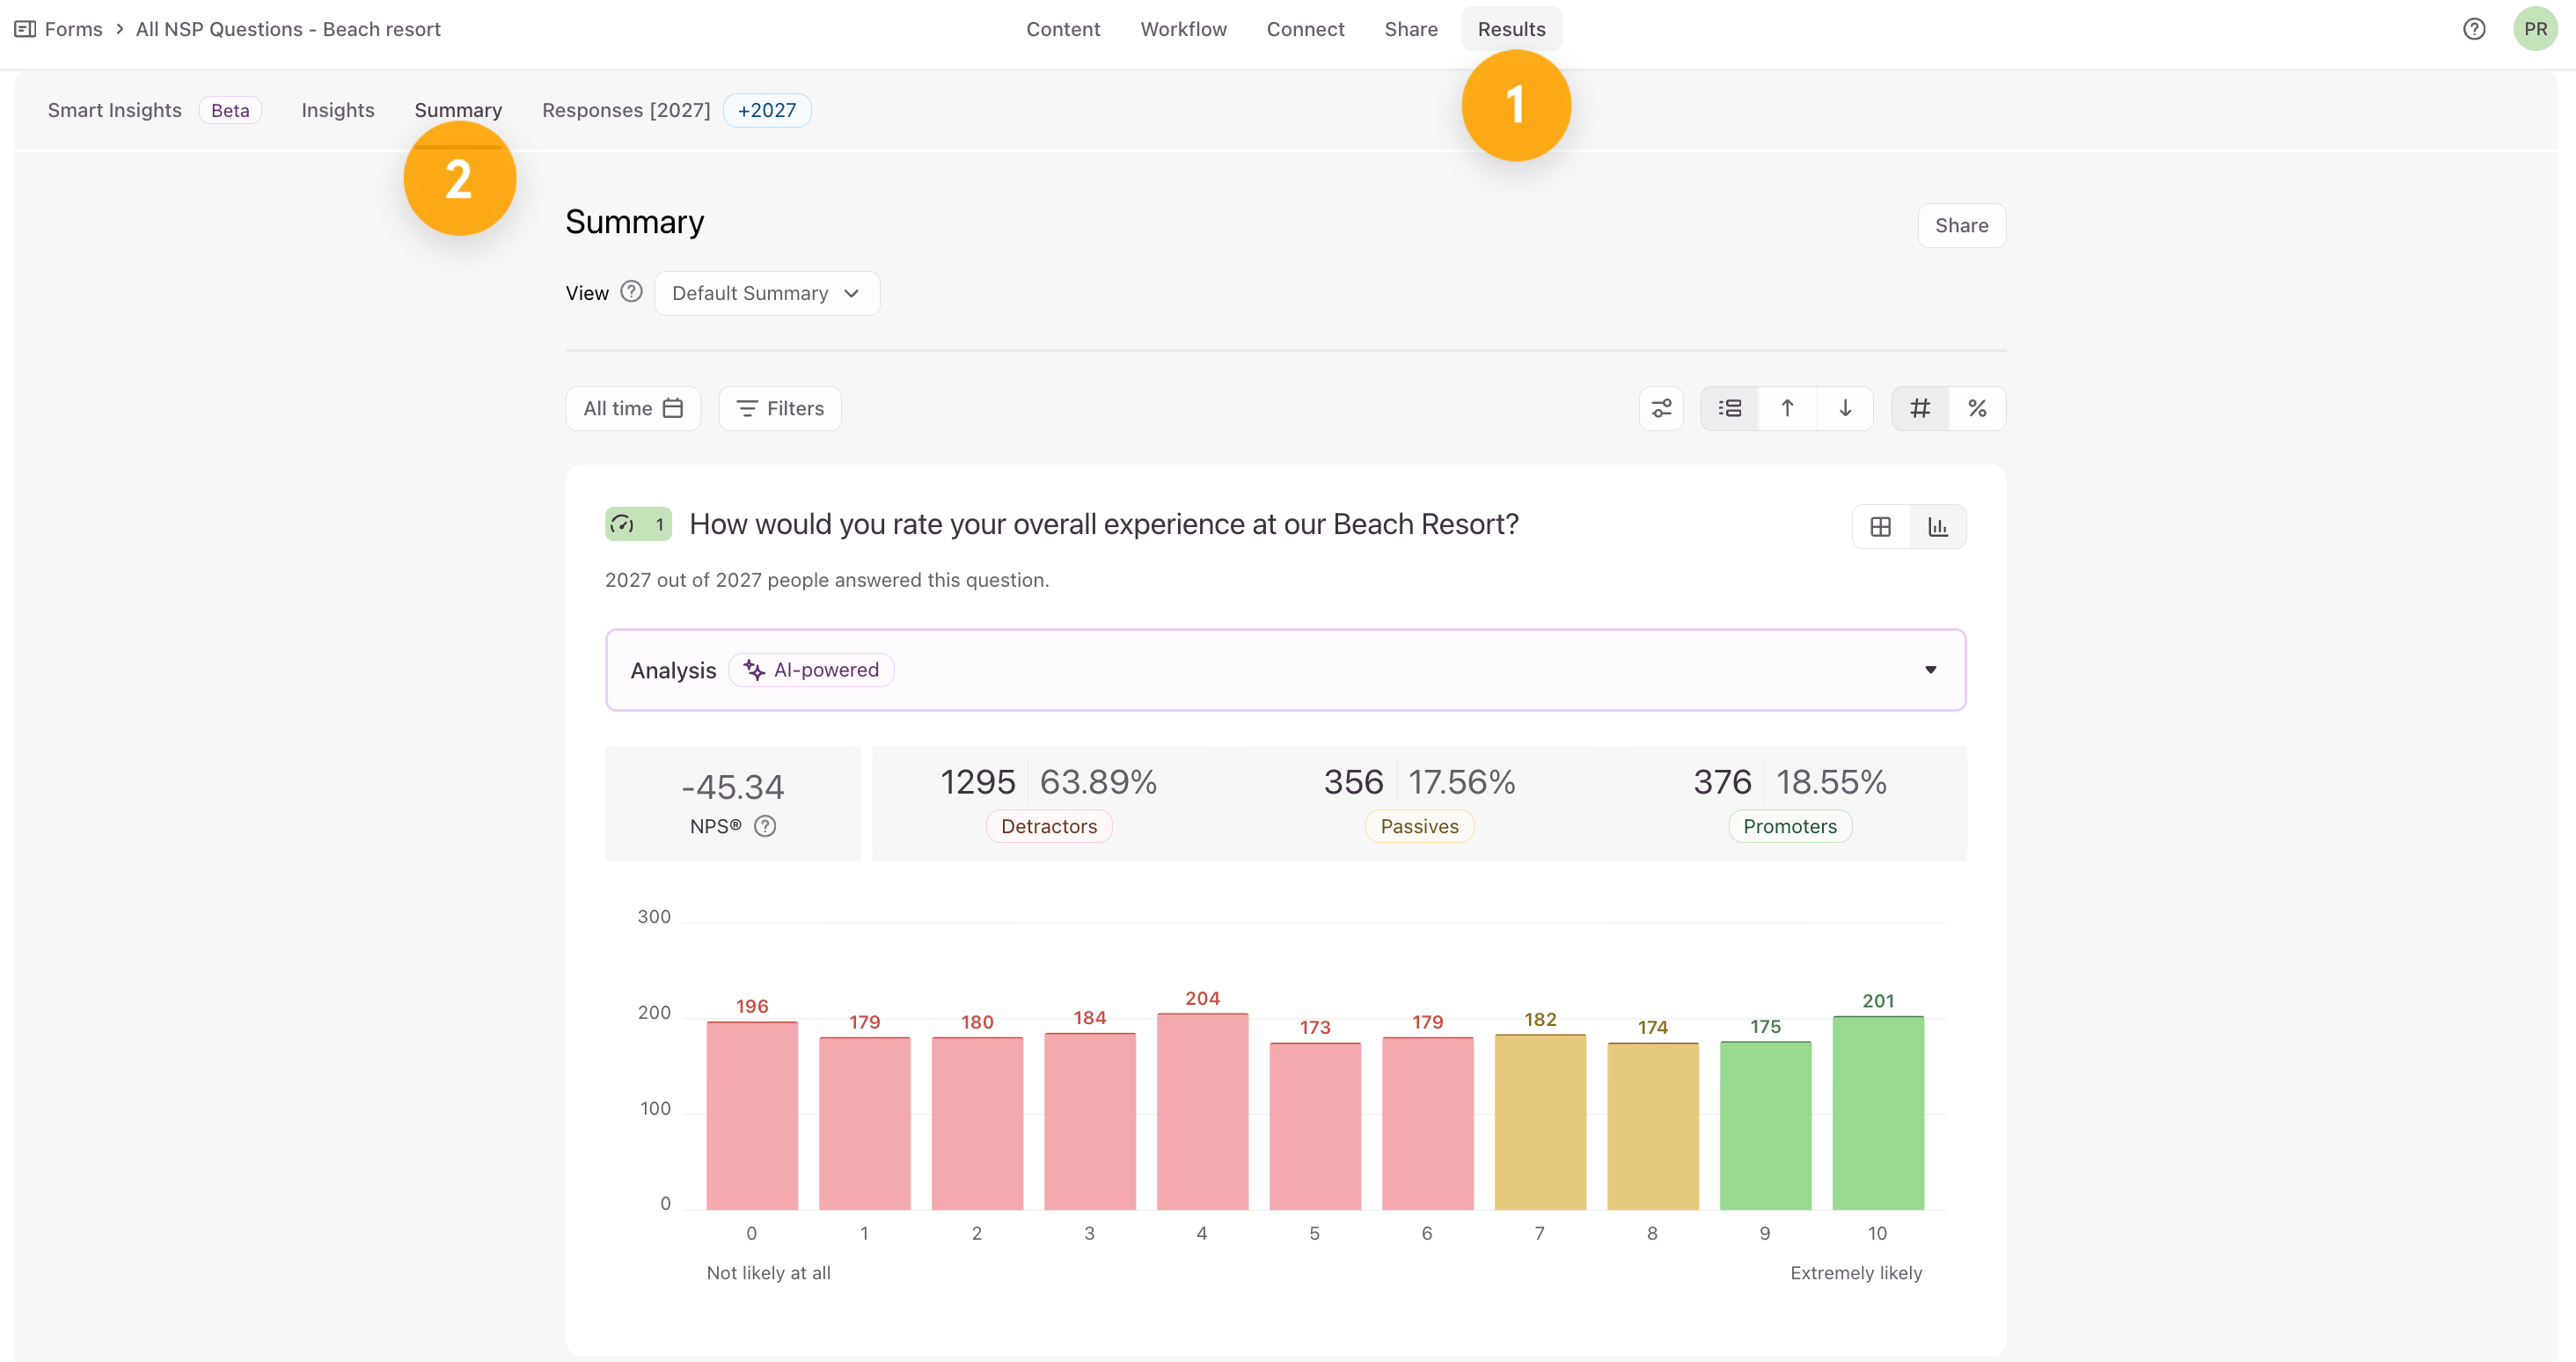Switch to bar chart view
Image resolution: width=2576 pixels, height=1362 pixels.
coord(1938,527)
